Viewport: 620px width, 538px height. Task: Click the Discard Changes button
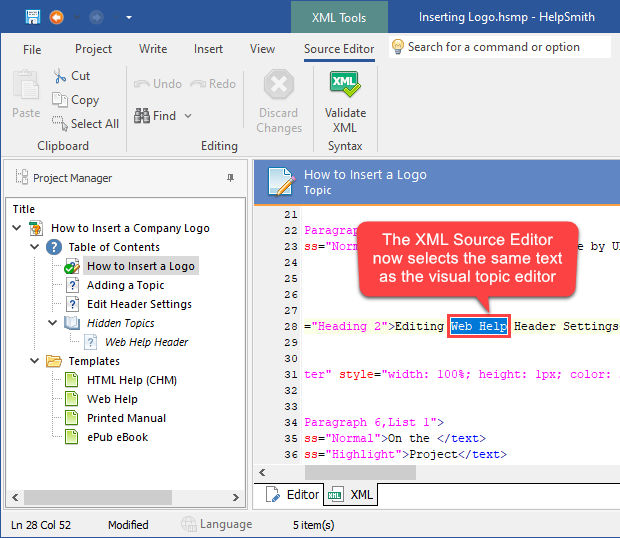279,101
